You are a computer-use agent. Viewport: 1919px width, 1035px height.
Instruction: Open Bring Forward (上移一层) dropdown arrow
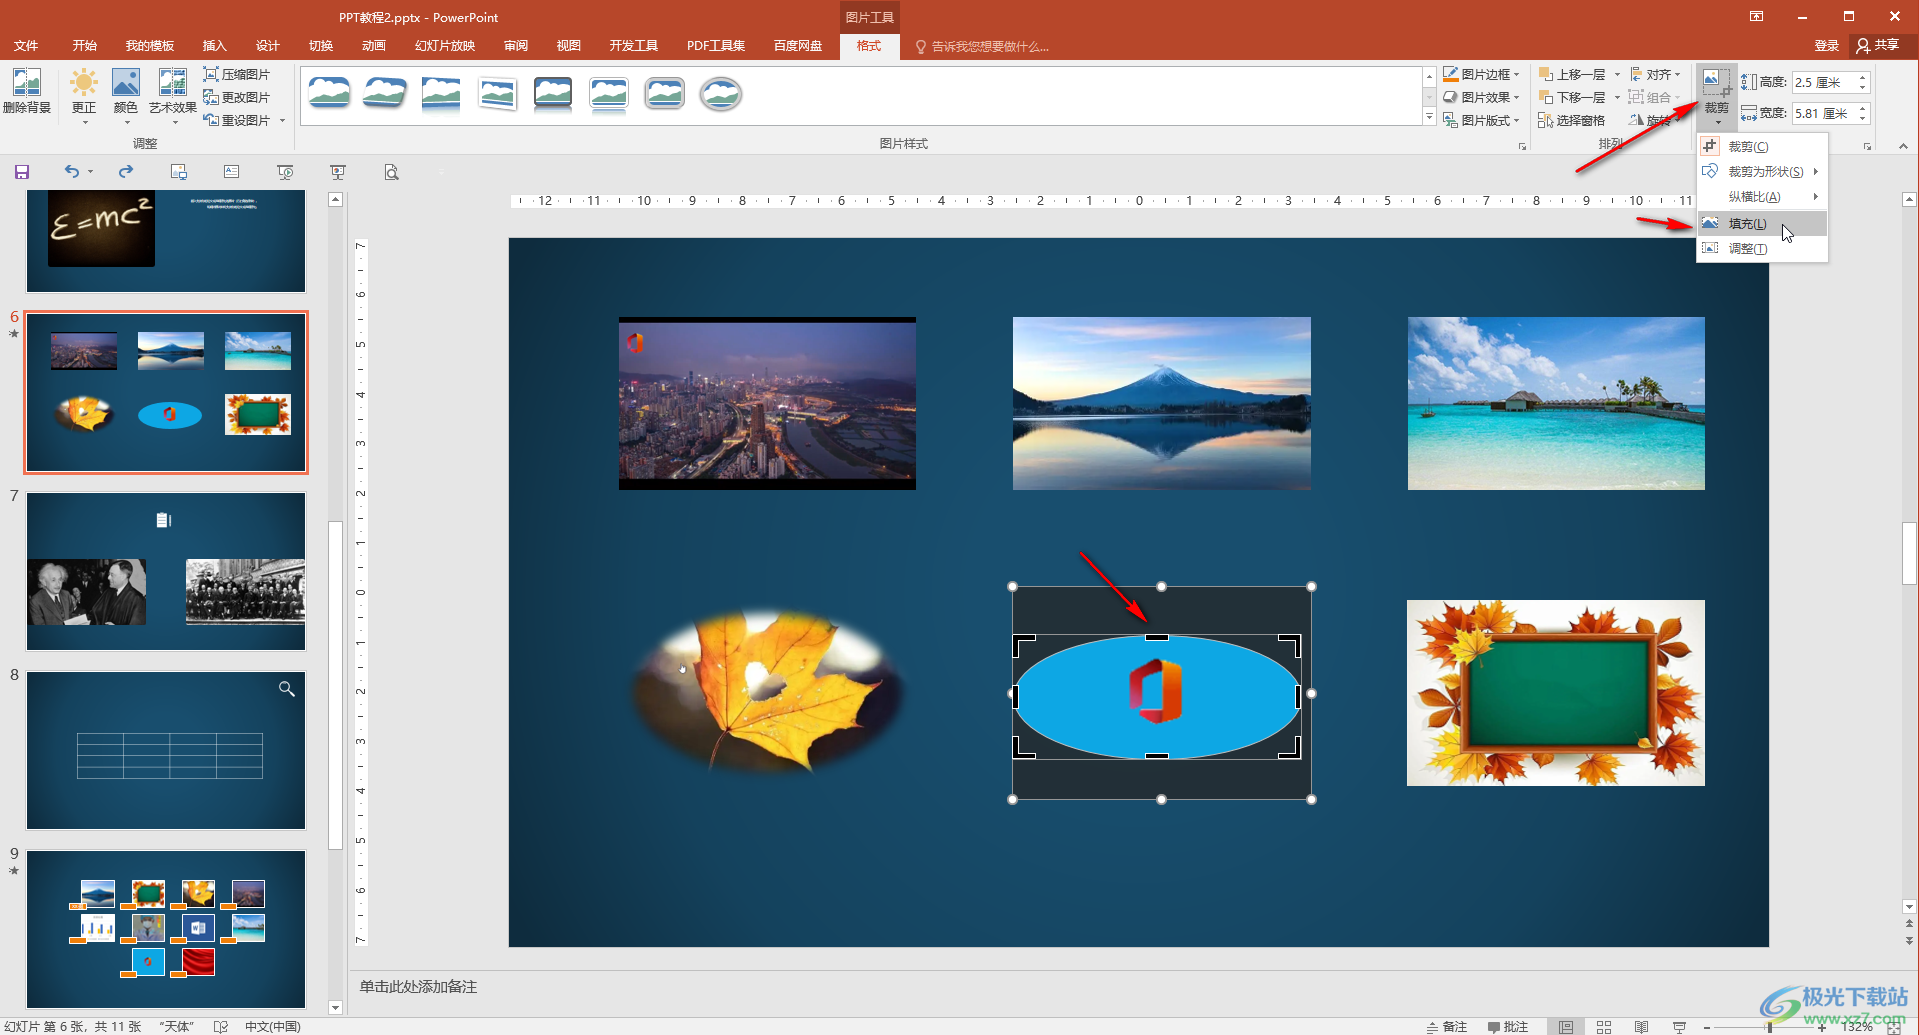[x=1617, y=74]
